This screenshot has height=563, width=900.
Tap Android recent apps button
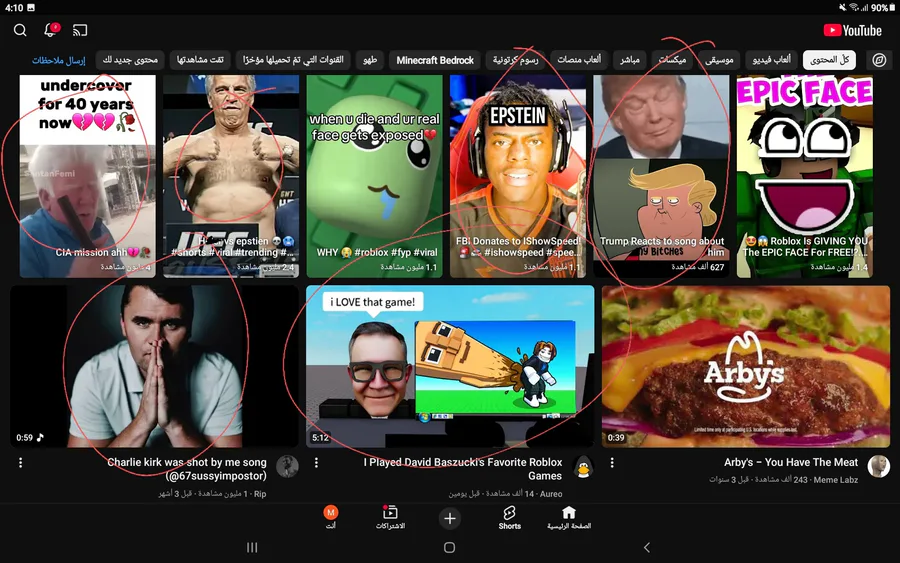[x=252, y=548]
